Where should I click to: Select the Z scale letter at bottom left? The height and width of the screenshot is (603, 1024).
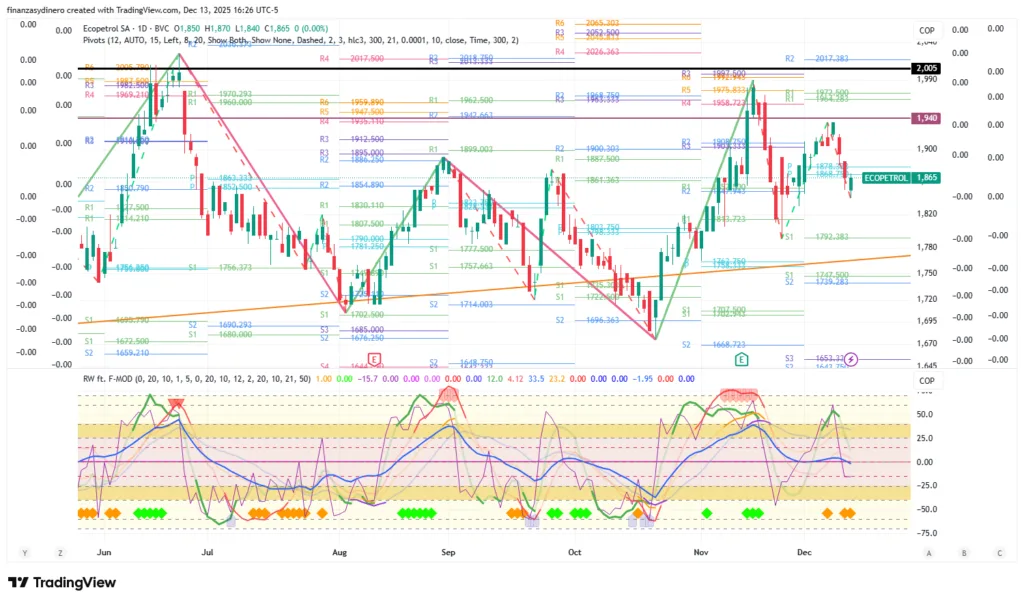(60, 552)
